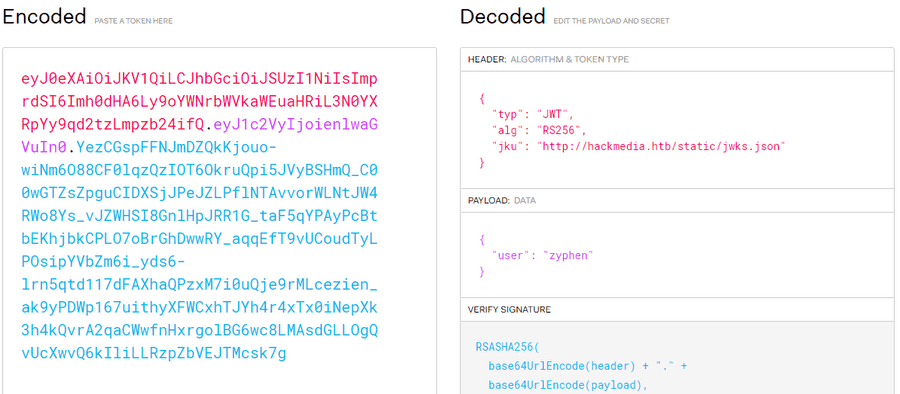Click the RSASHA256( text in the signature box

(507, 347)
